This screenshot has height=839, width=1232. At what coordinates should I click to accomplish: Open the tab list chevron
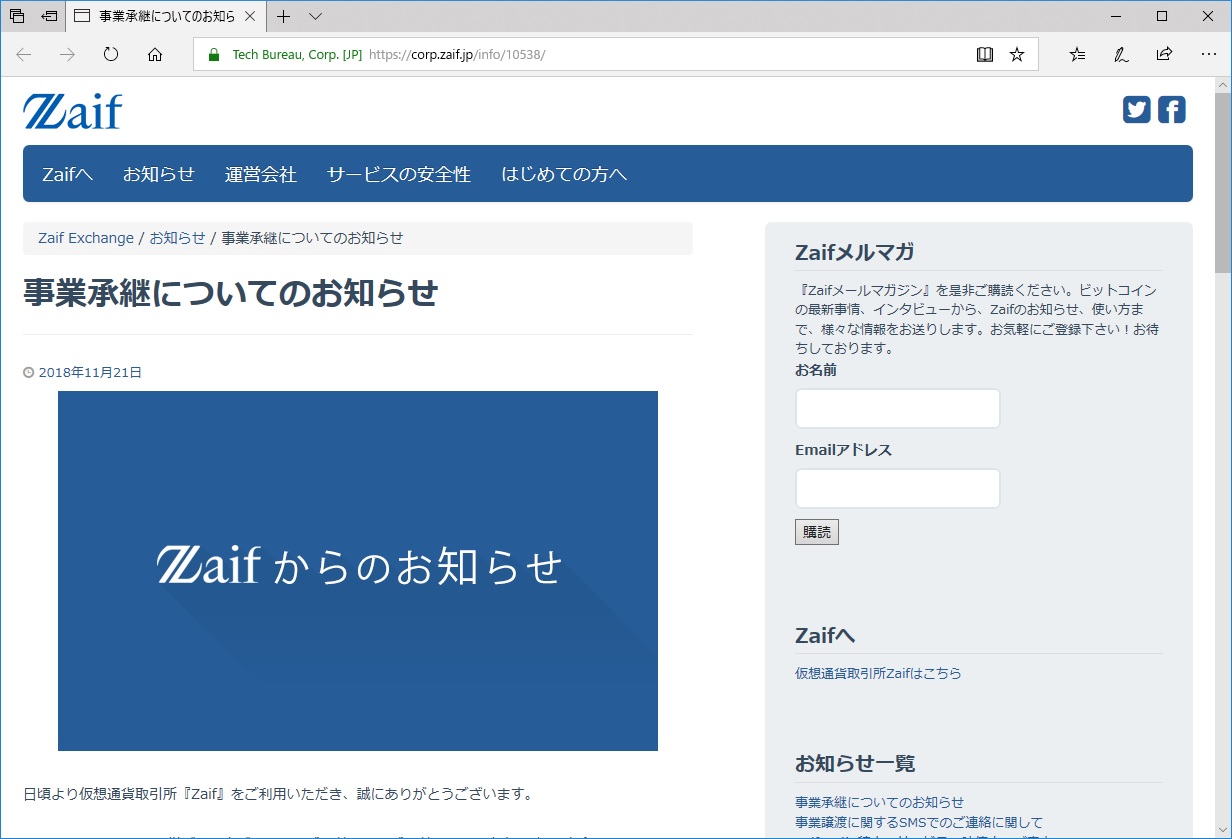click(314, 17)
